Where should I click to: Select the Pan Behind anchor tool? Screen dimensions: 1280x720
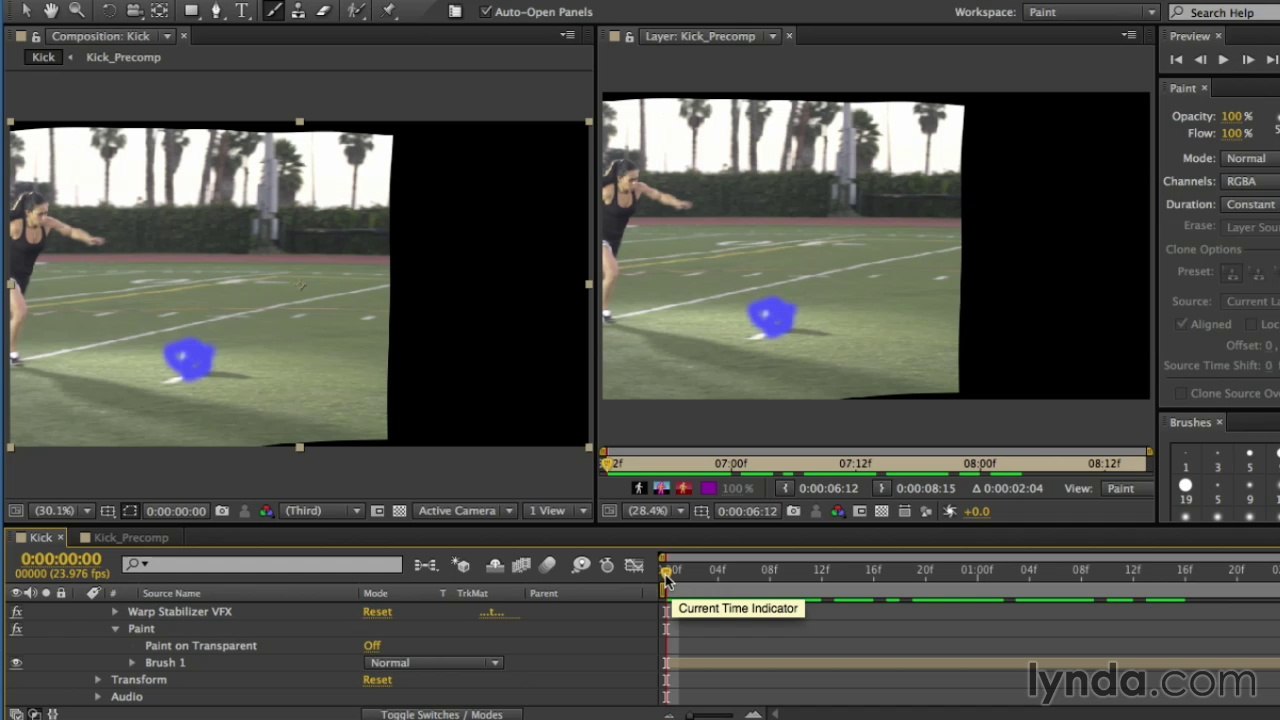[160, 11]
